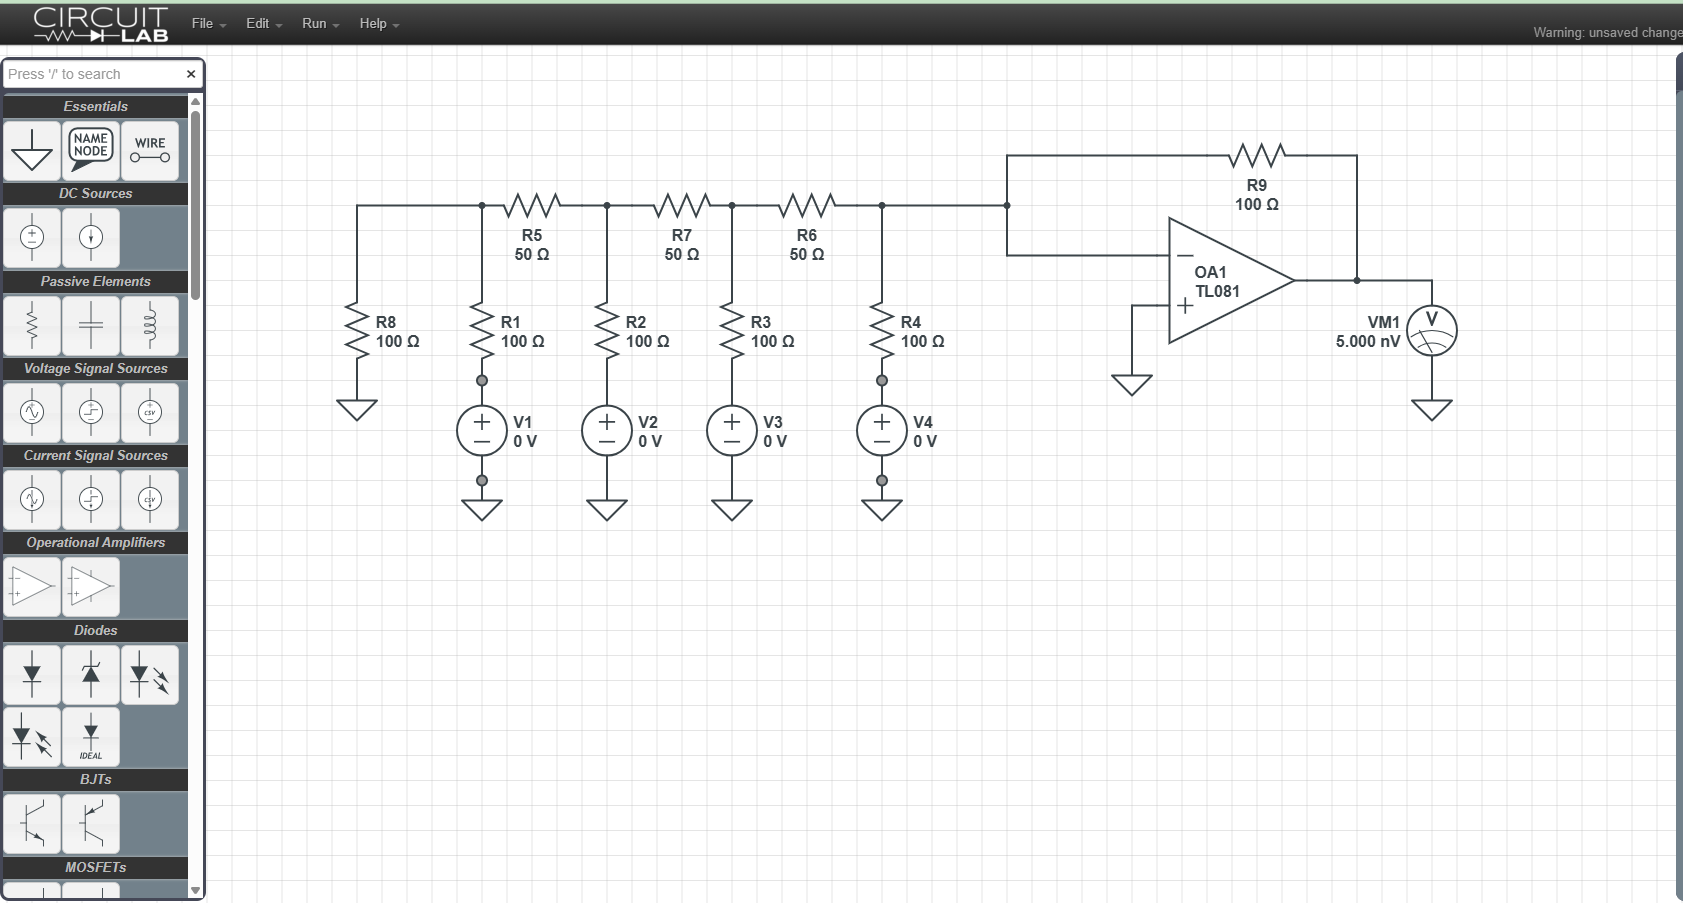Viewport: 1683px width, 903px height.
Task: Clear the component search box
Action: pos(191,74)
